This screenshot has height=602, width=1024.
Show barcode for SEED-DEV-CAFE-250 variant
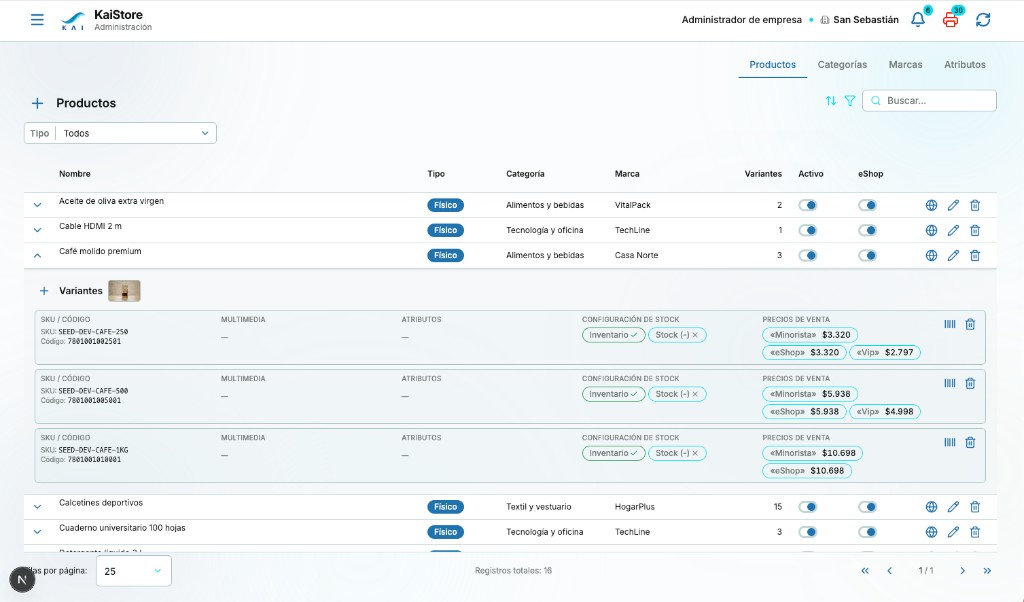pyautogui.click(x=950, y=324)
